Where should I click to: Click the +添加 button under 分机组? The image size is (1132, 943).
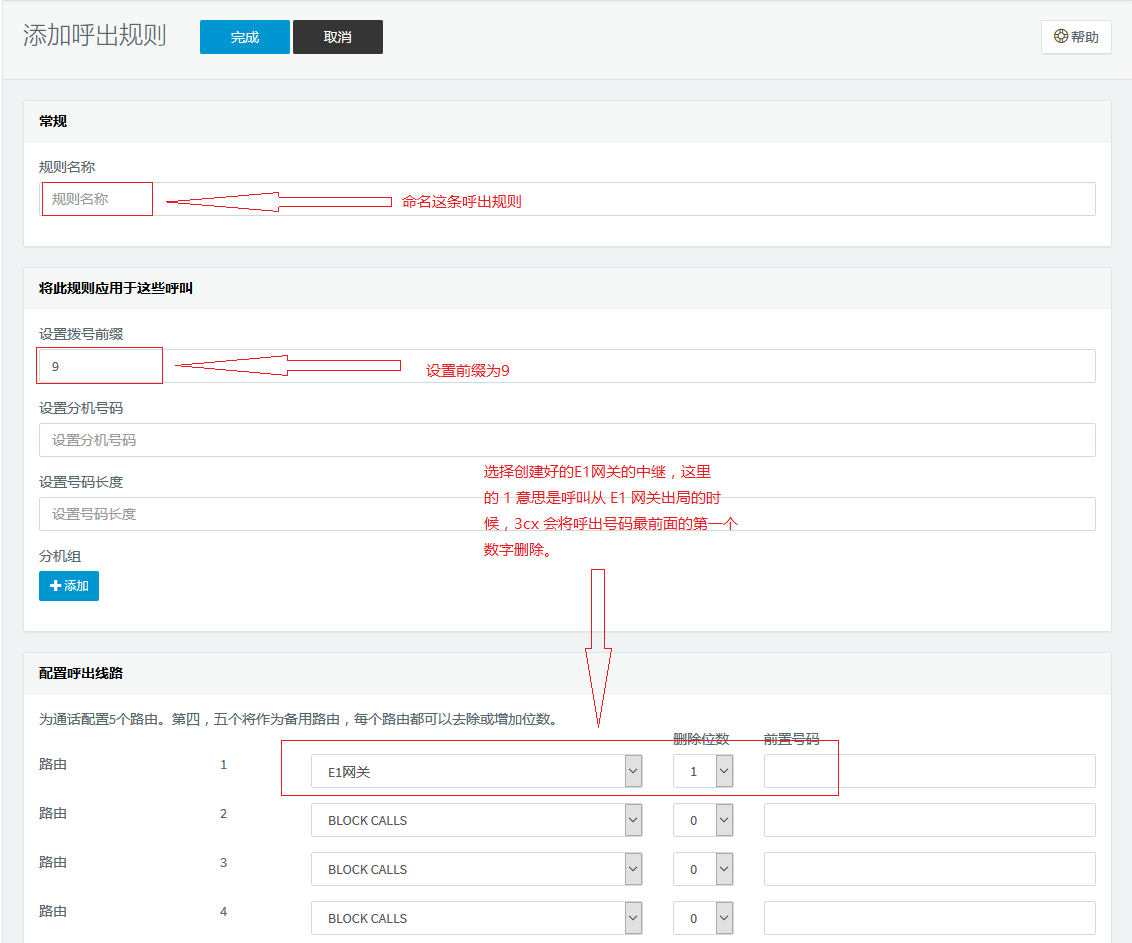tap(69, 586)
